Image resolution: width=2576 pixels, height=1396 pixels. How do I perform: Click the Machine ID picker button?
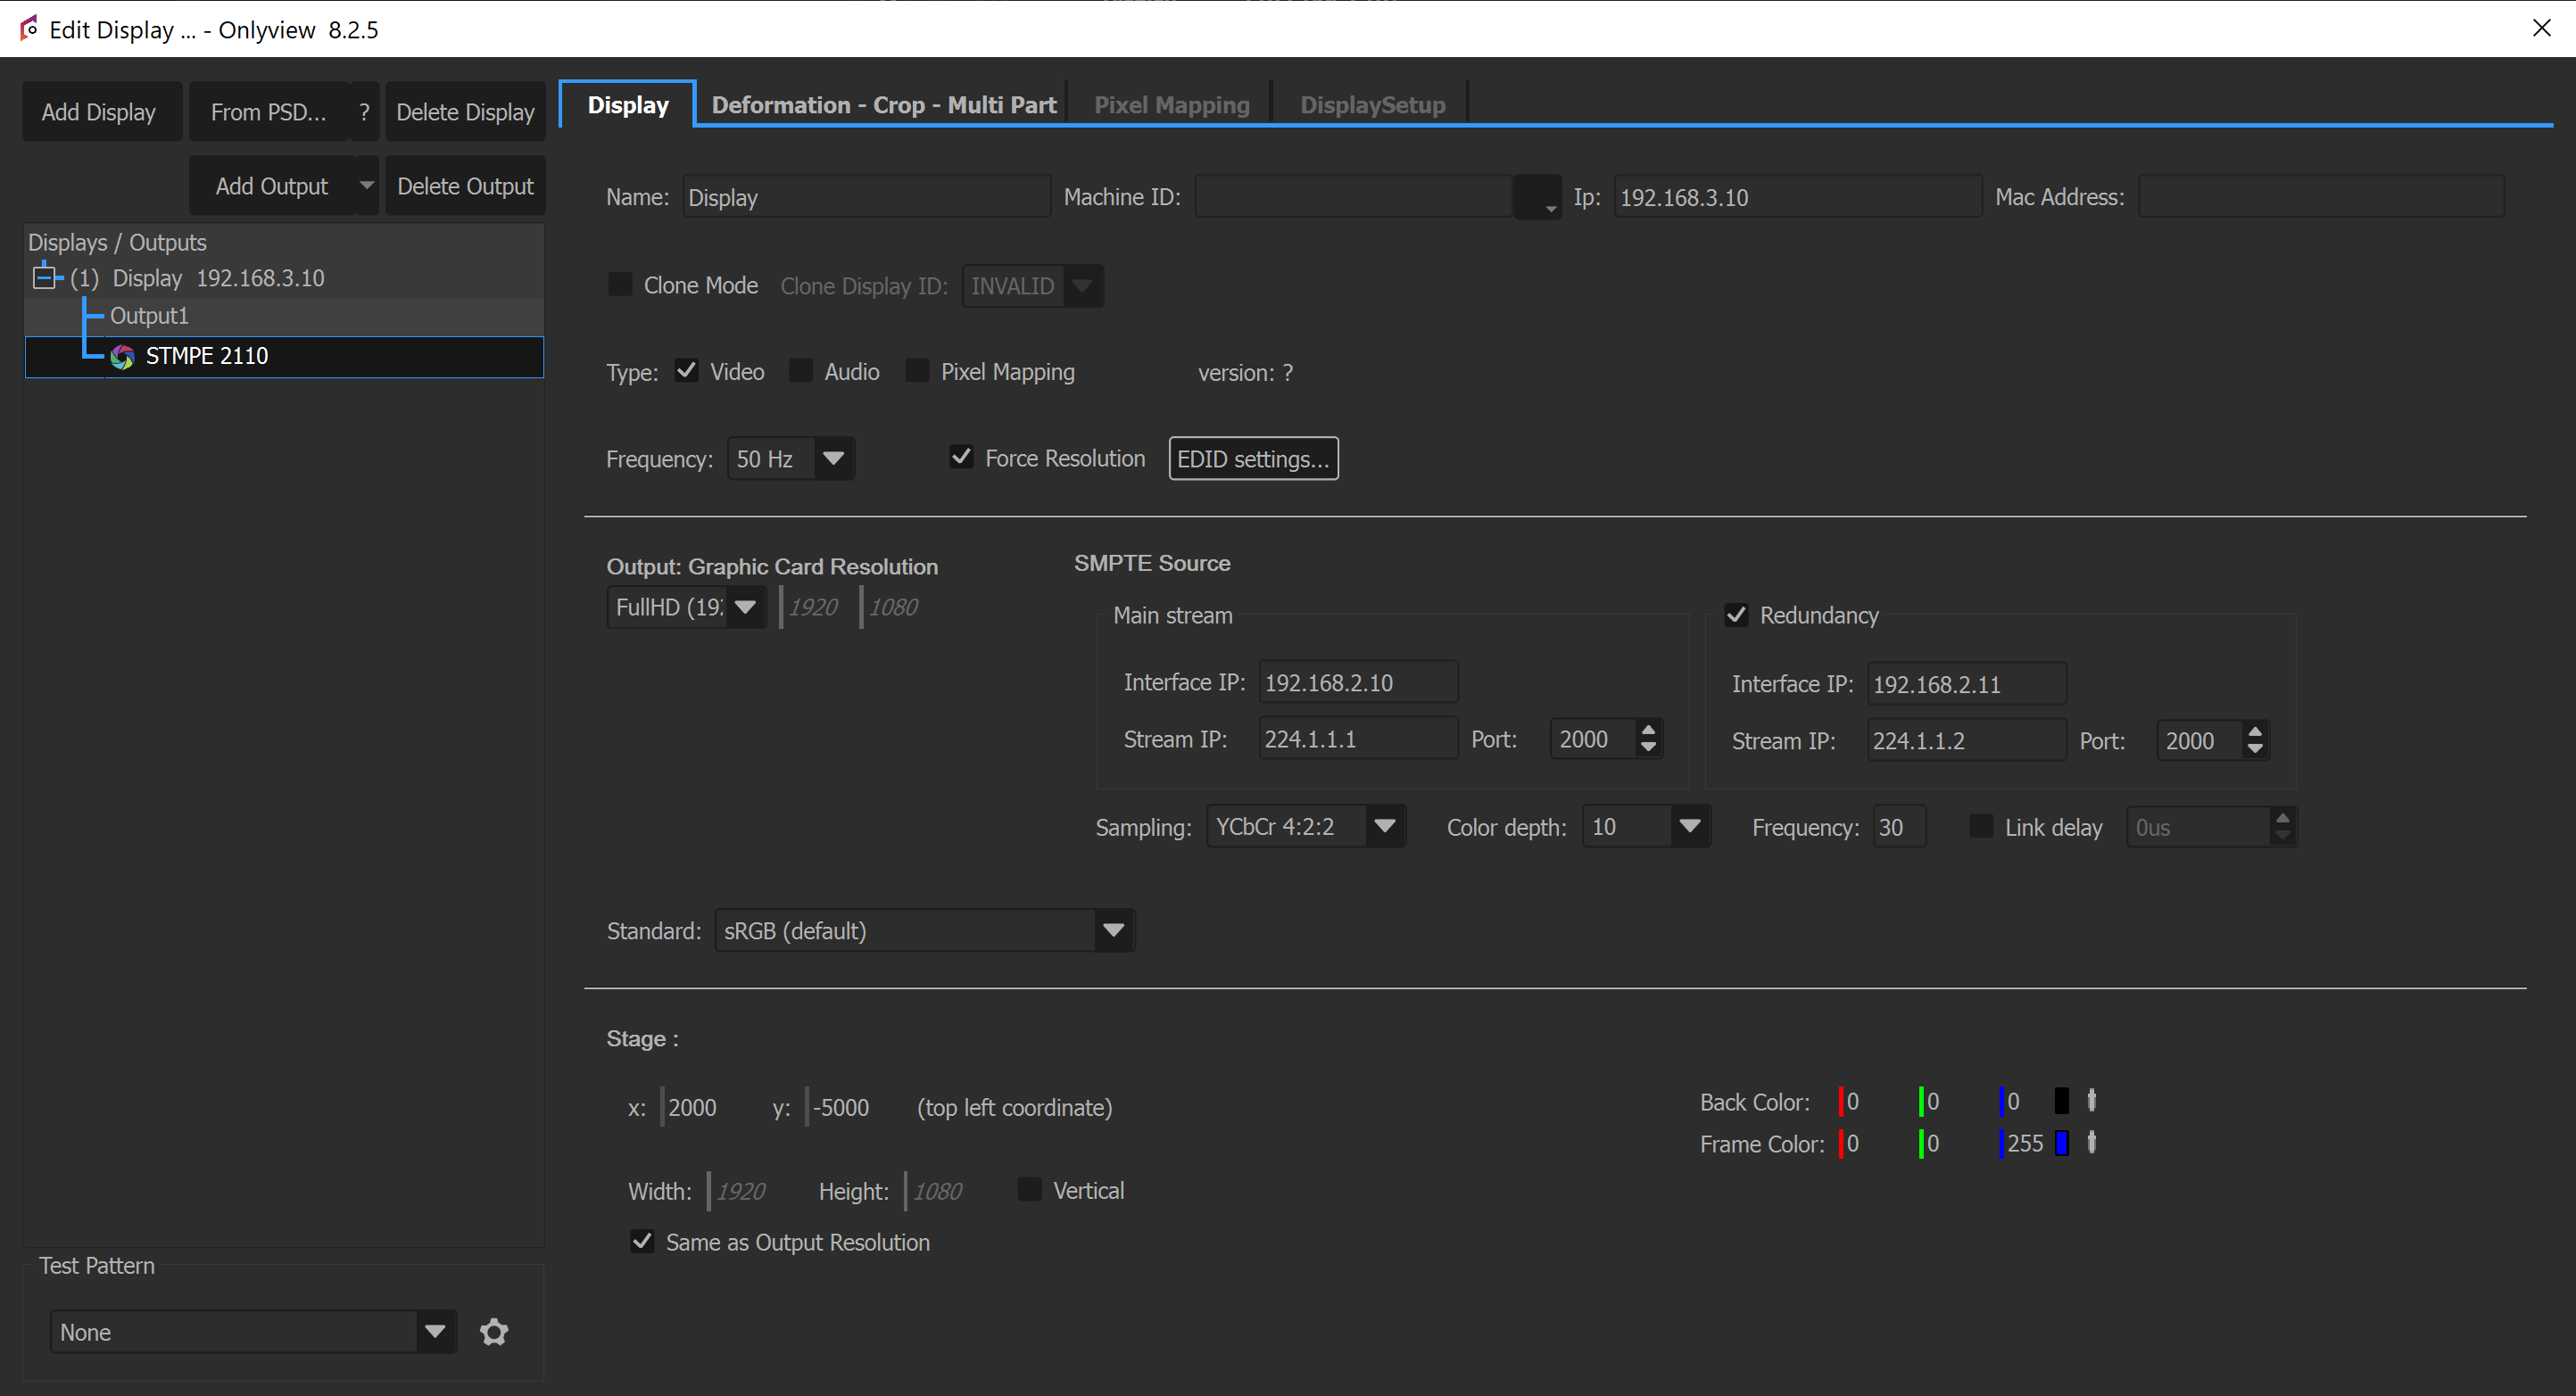[x=1538, y=197]
